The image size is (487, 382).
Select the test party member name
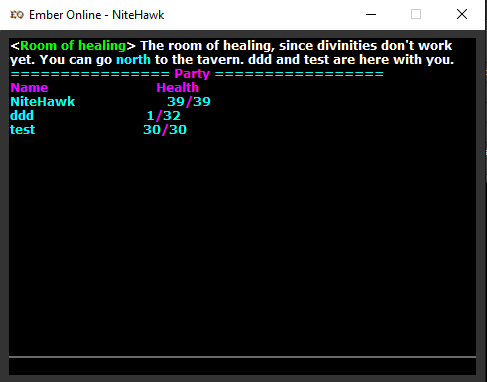(22, 130)
